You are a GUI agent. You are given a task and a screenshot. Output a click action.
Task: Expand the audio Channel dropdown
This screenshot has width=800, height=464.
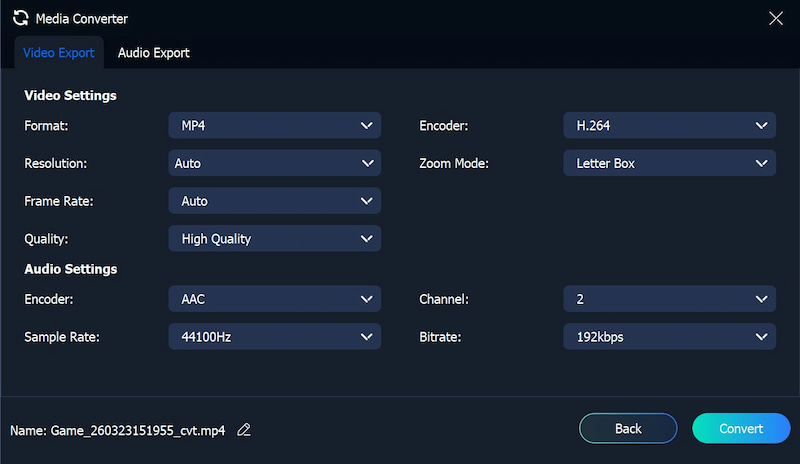pyautogui.click(x=669, y=299)
